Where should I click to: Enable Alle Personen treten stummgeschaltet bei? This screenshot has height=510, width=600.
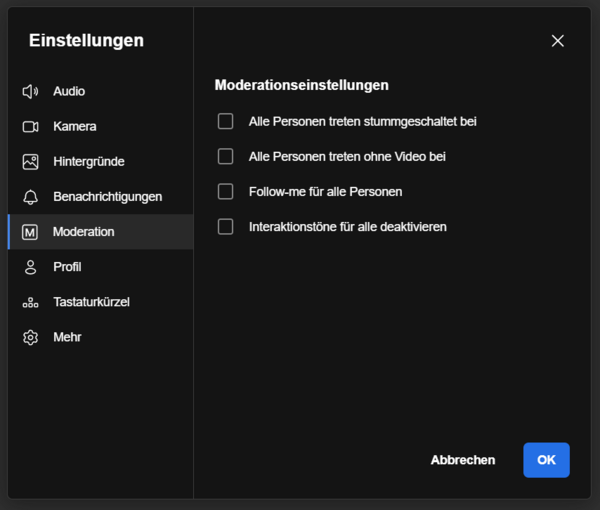(225, 121)
